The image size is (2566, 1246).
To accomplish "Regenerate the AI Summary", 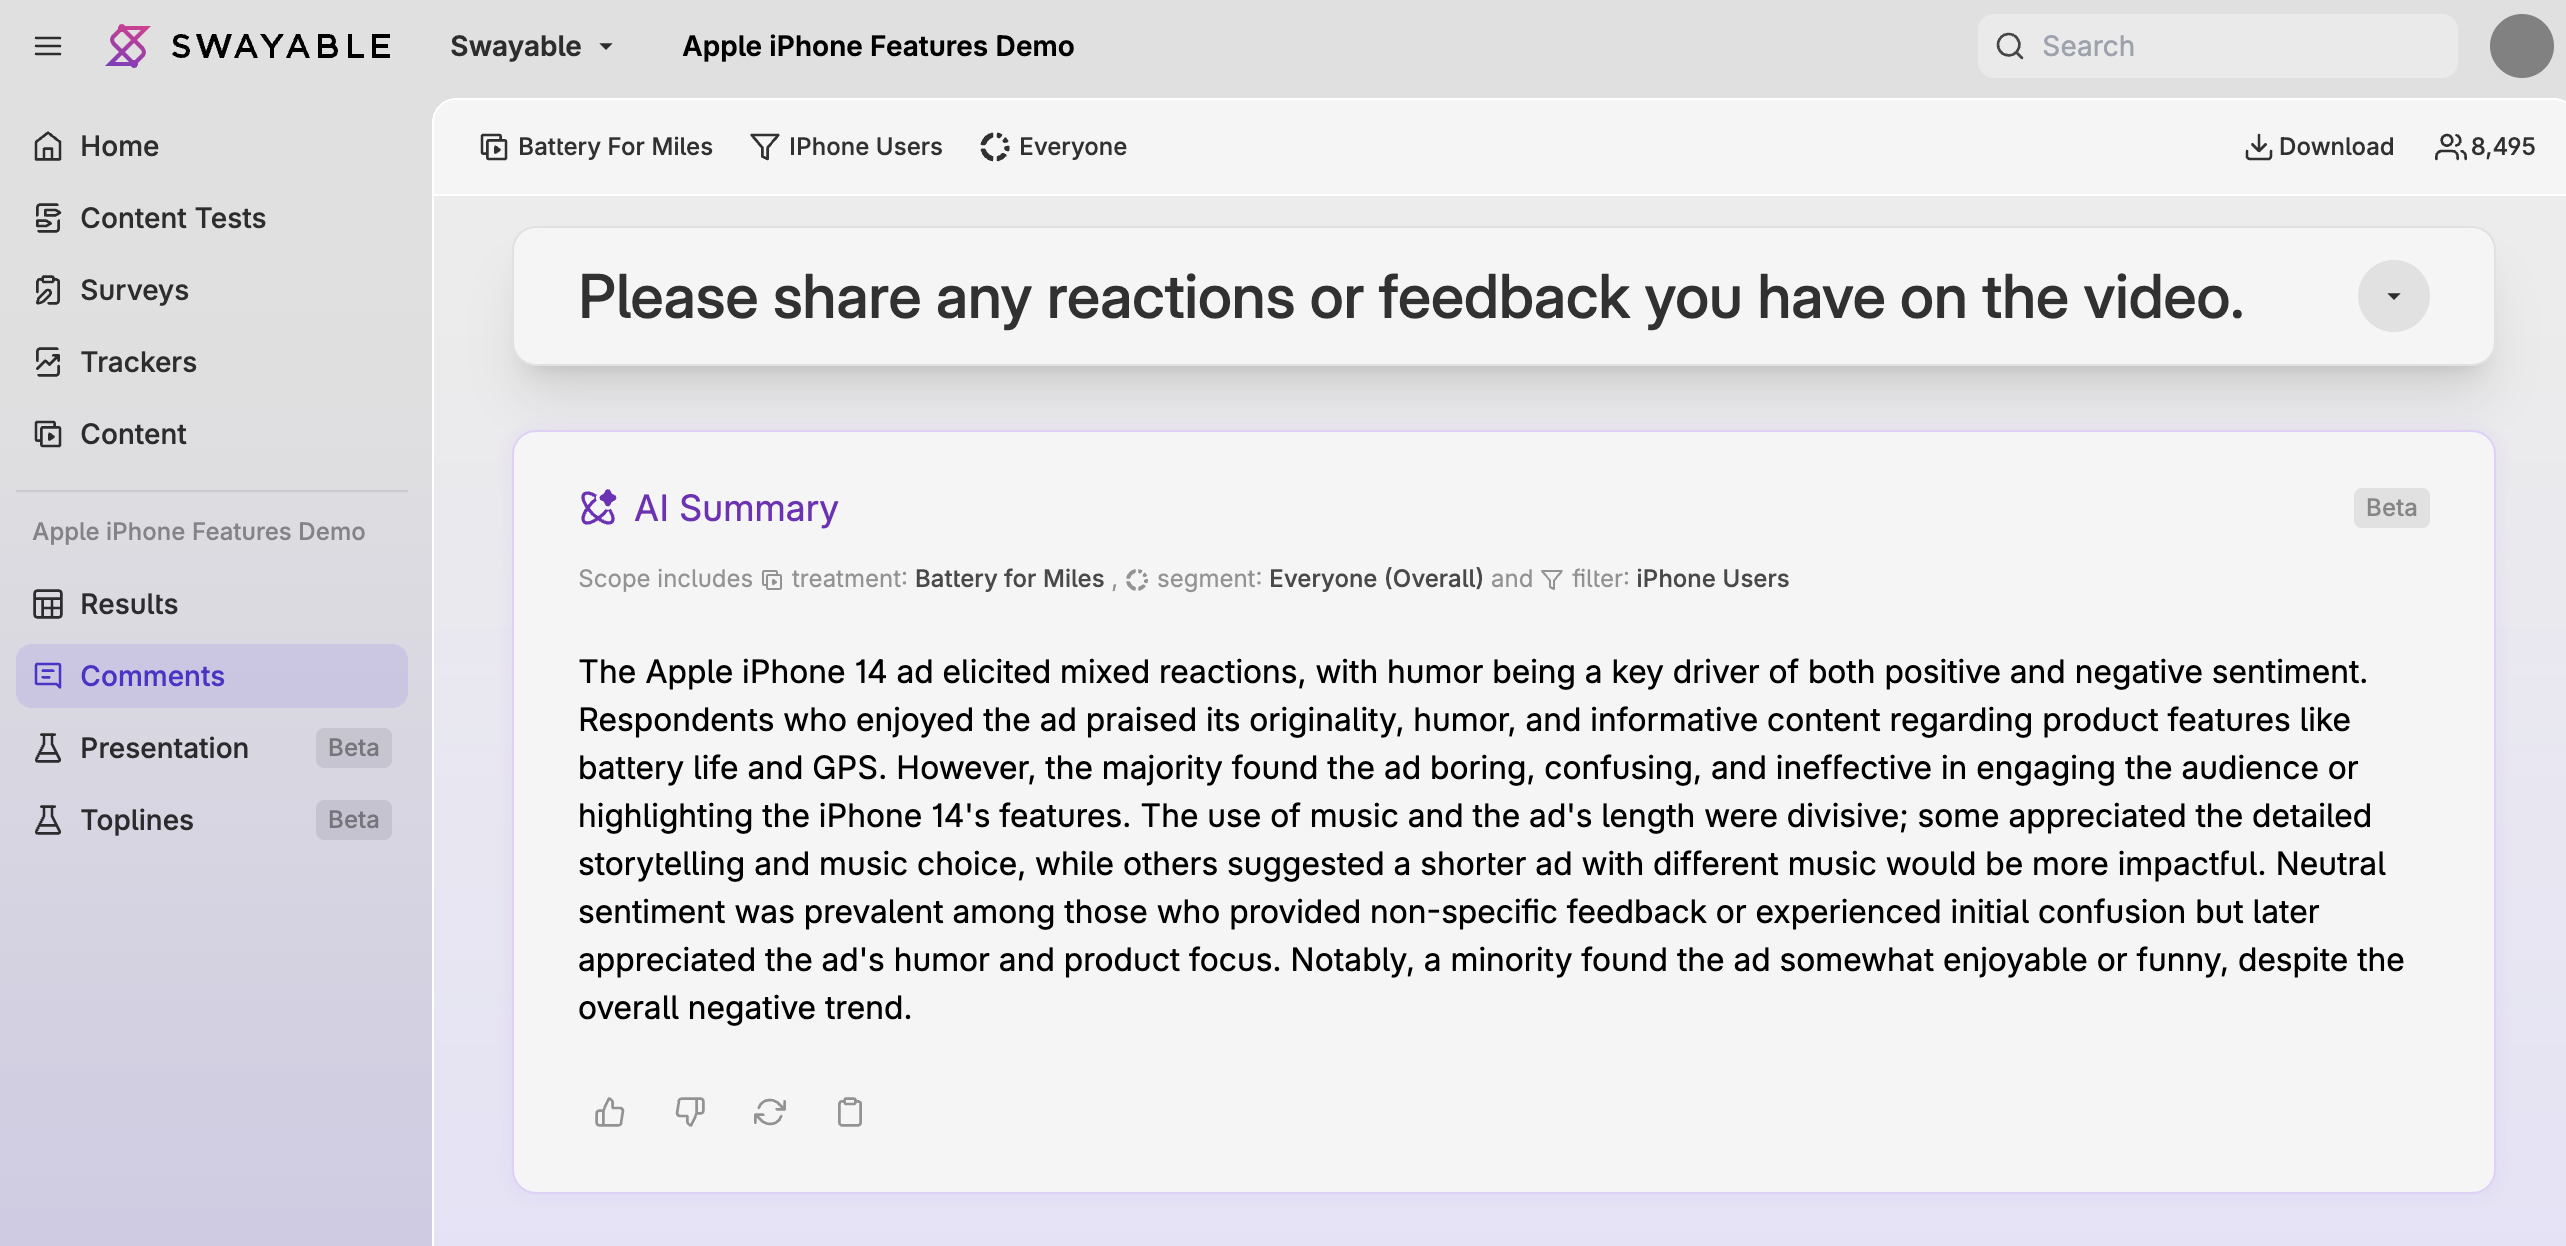I will click(770, 1112).
